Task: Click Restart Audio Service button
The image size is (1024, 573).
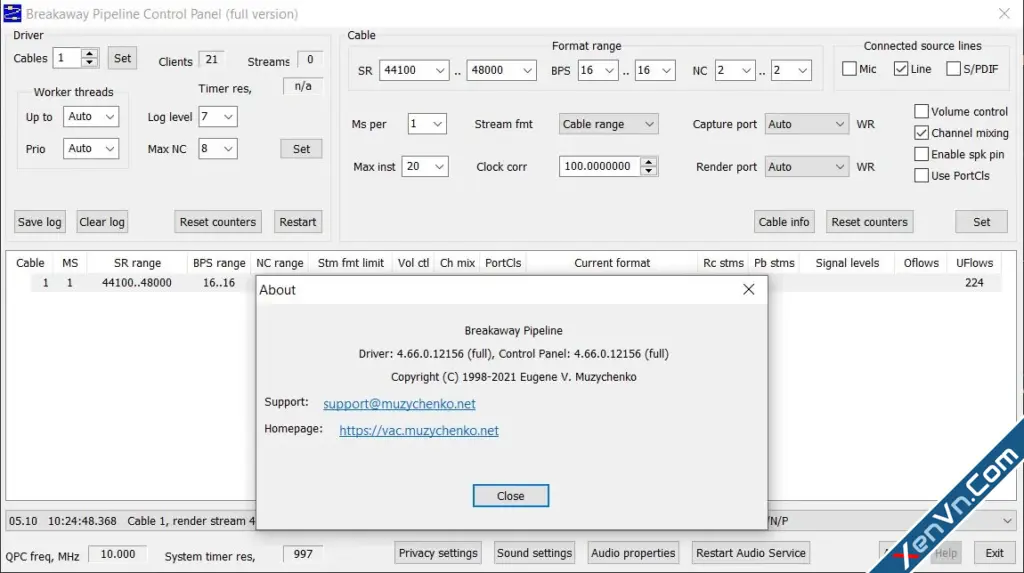Action: tap(750, 553)
